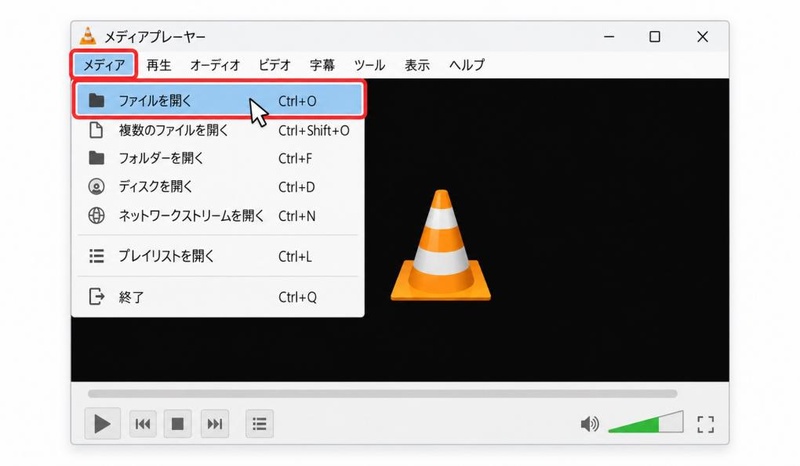Click the play button
This screenshot has height=466, width=800.
[102, 424]
